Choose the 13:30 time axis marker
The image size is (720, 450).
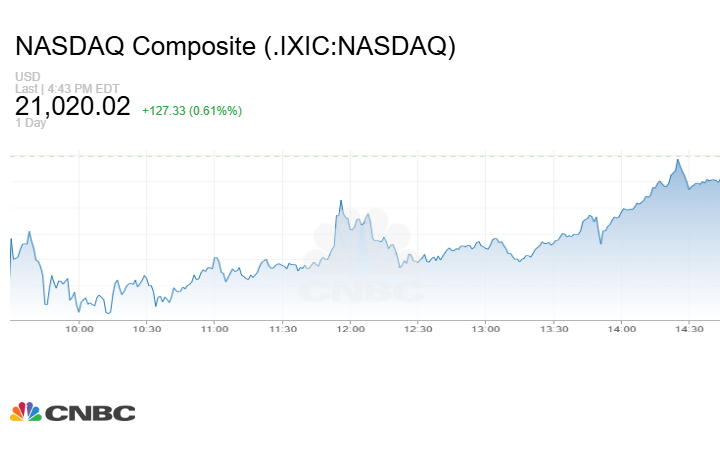[x=554, y=329]
